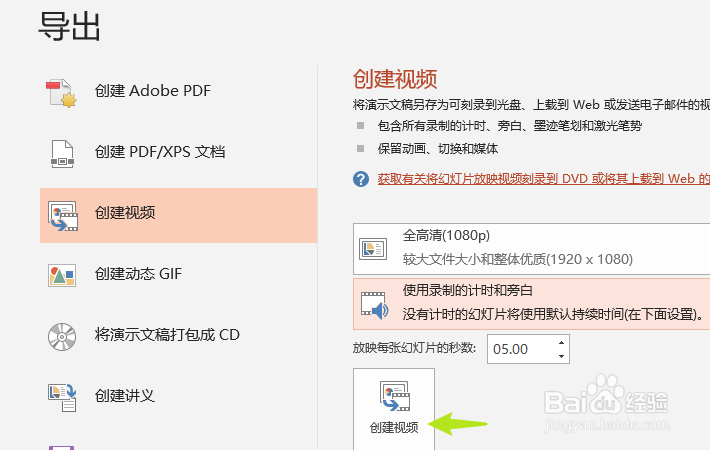The height and width of the screenshot is (450, 710).
Task: Click the 创建视频 sidebar icon
Action: pos(63,216)
